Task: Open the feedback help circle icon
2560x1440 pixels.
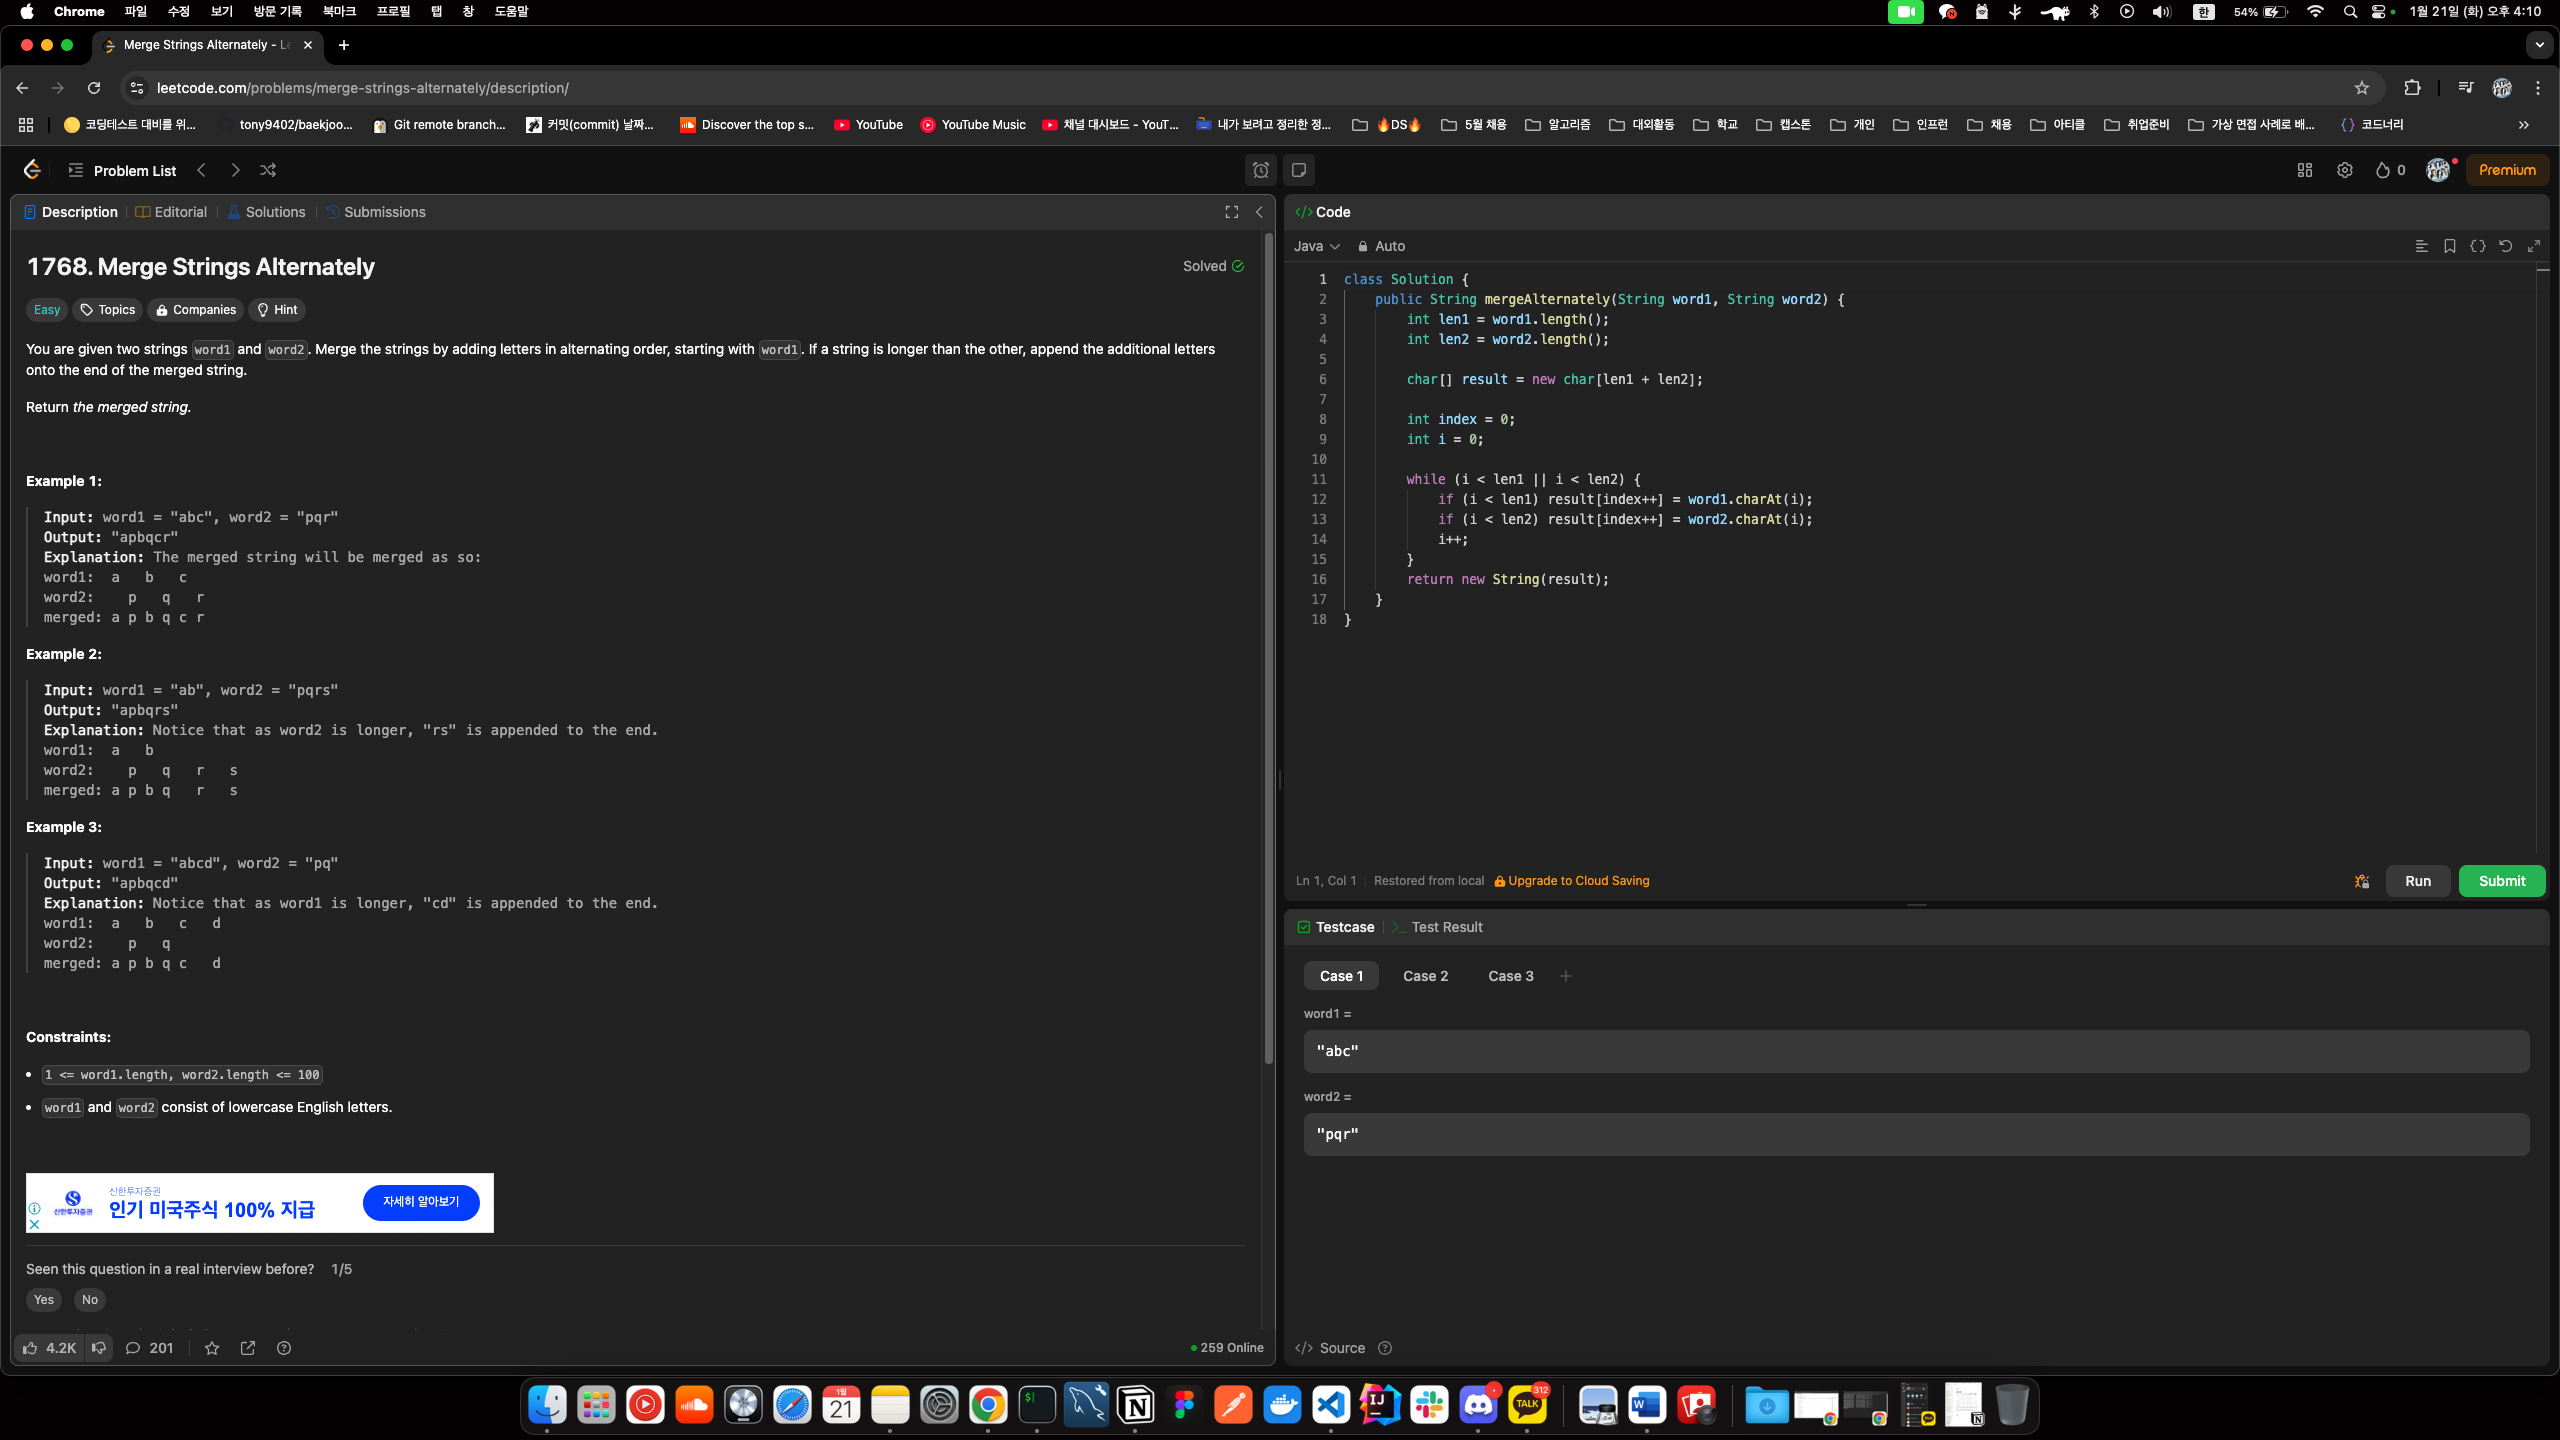Action: pos(284,1348)
